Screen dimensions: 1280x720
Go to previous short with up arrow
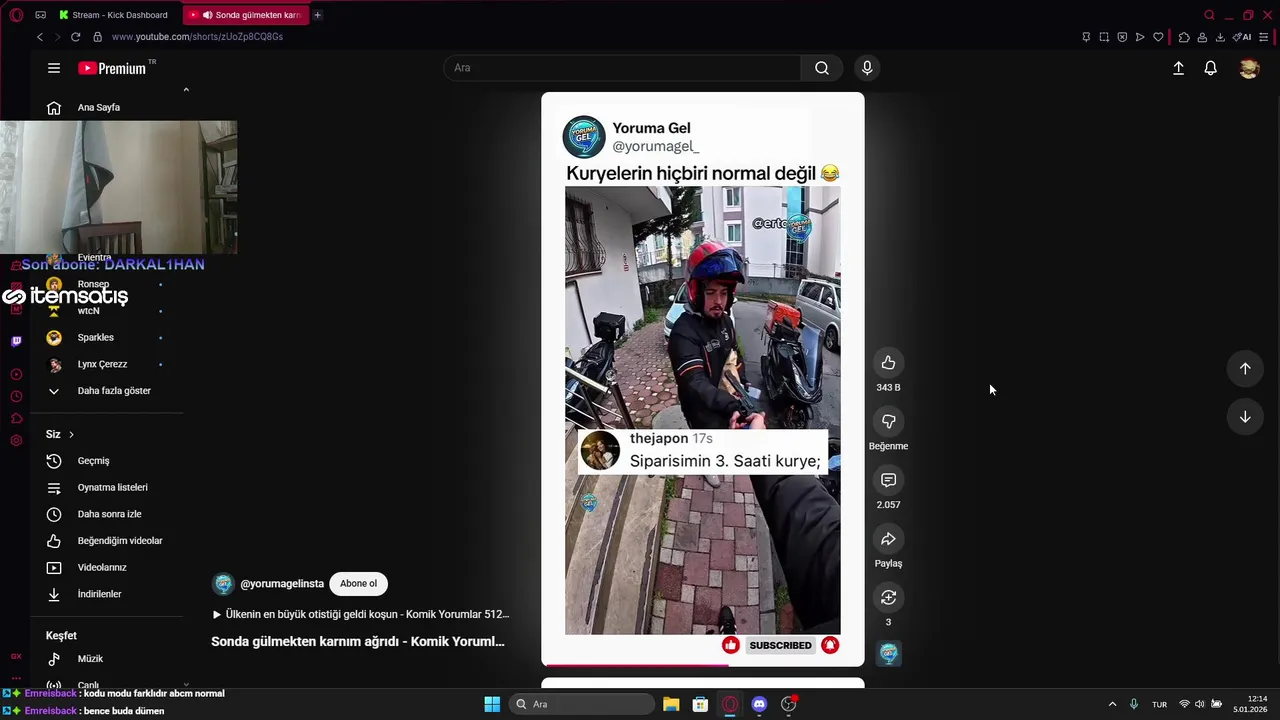[1245, 368]
